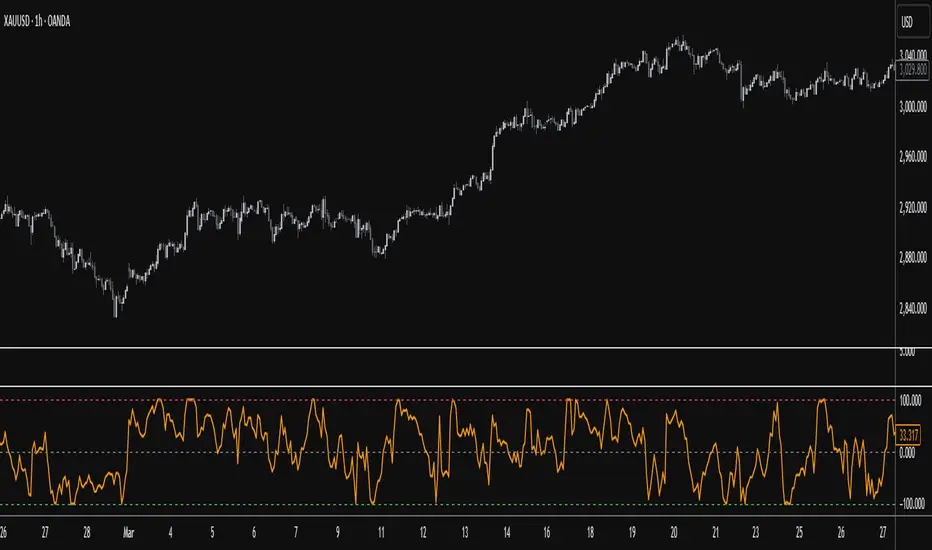The width and height of the screenshot is (932, 550).
Task: Click date 21 on the time axis
Action: point(716,533)
